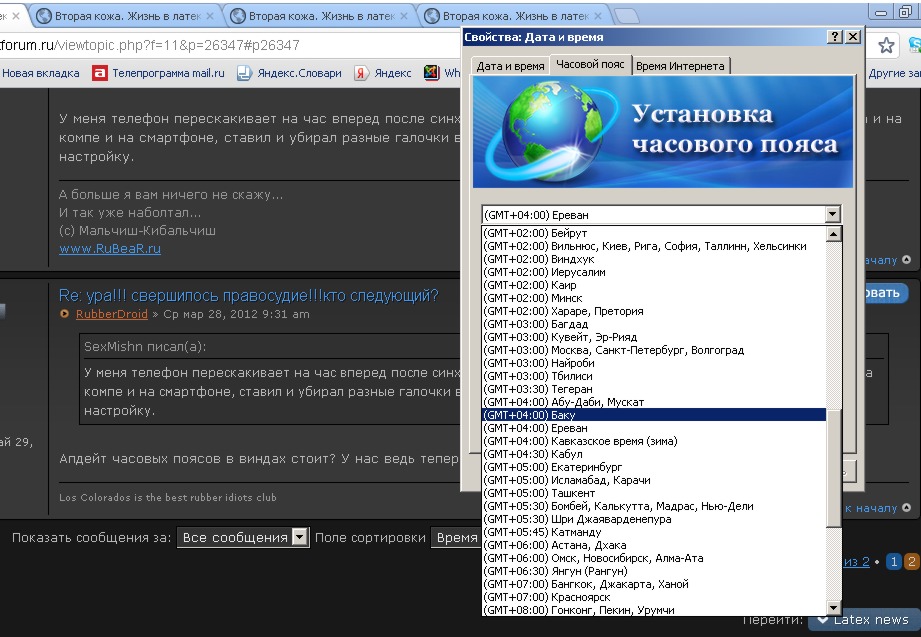Open the RubberDroid author profile link
The height and width of the screenshot is (637, 921).
111,314
